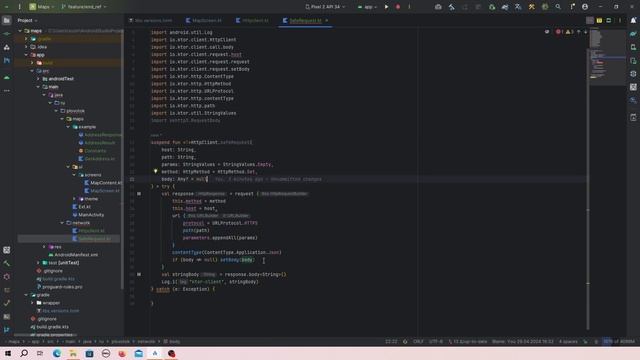Expand the test [unitTest] folder
Screen dimensions: 640x360
[38, 263]
